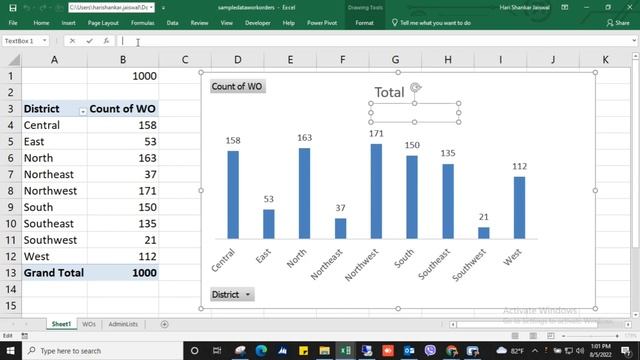Image resolution: width=640 pixels, height=360 pixels.
Task: Click the taskbar search box
Action: (102, 351)
